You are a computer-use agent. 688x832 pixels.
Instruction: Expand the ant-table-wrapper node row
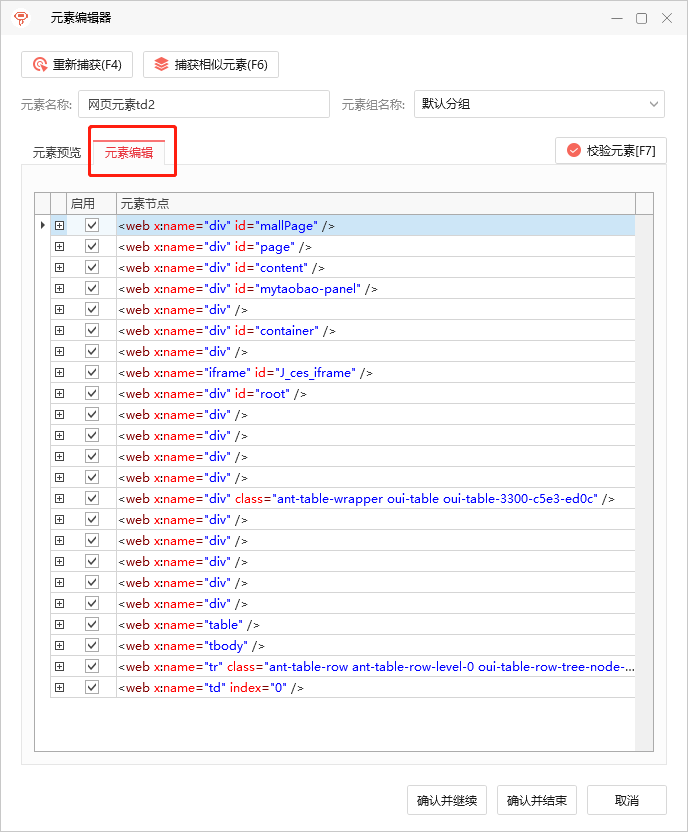click(x=59, y=499)
